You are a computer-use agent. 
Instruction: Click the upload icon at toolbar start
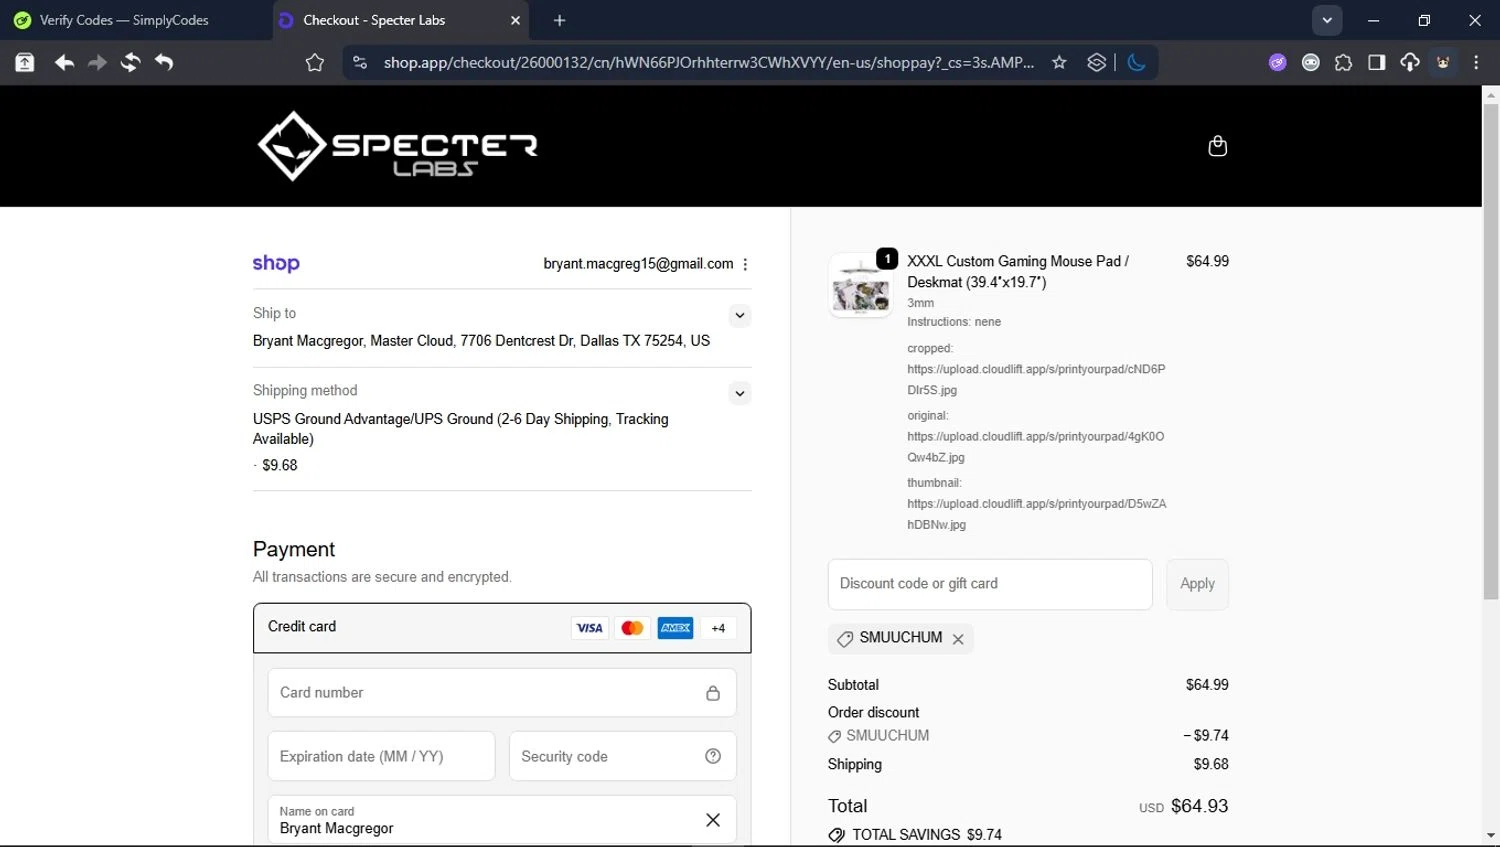coord(25,63)
